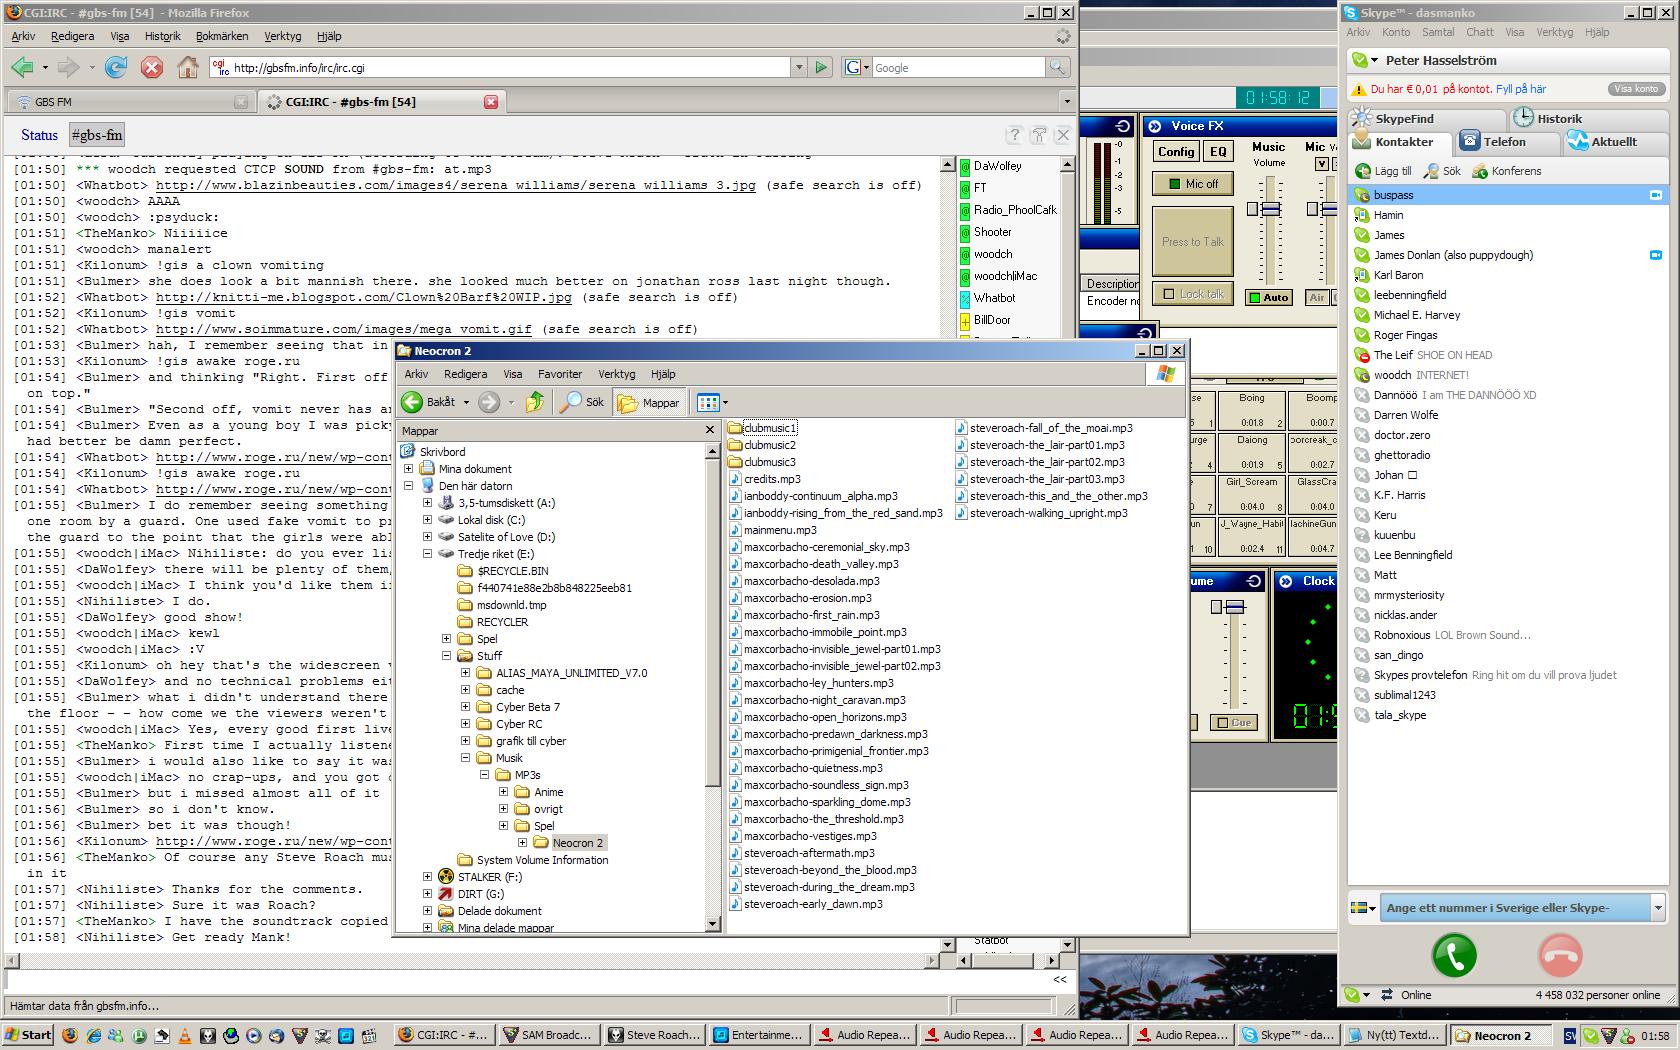Expand Spel folder under Tredje riket
This screenshot has height=1050, width=1680.
click(x=446, y=639)
